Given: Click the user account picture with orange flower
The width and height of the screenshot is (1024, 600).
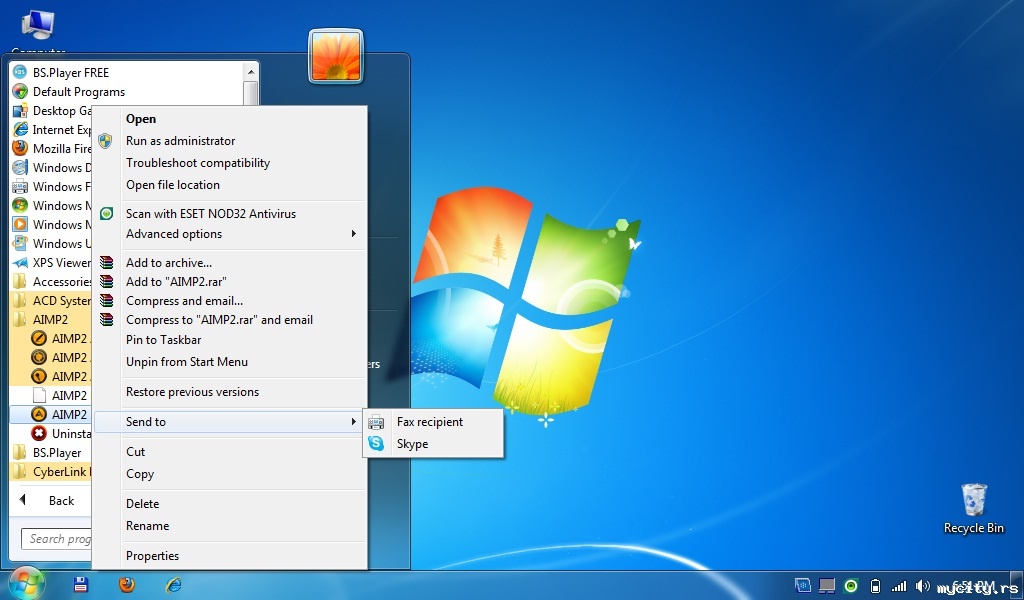Looking at the screenshot, I should point(336,55).
